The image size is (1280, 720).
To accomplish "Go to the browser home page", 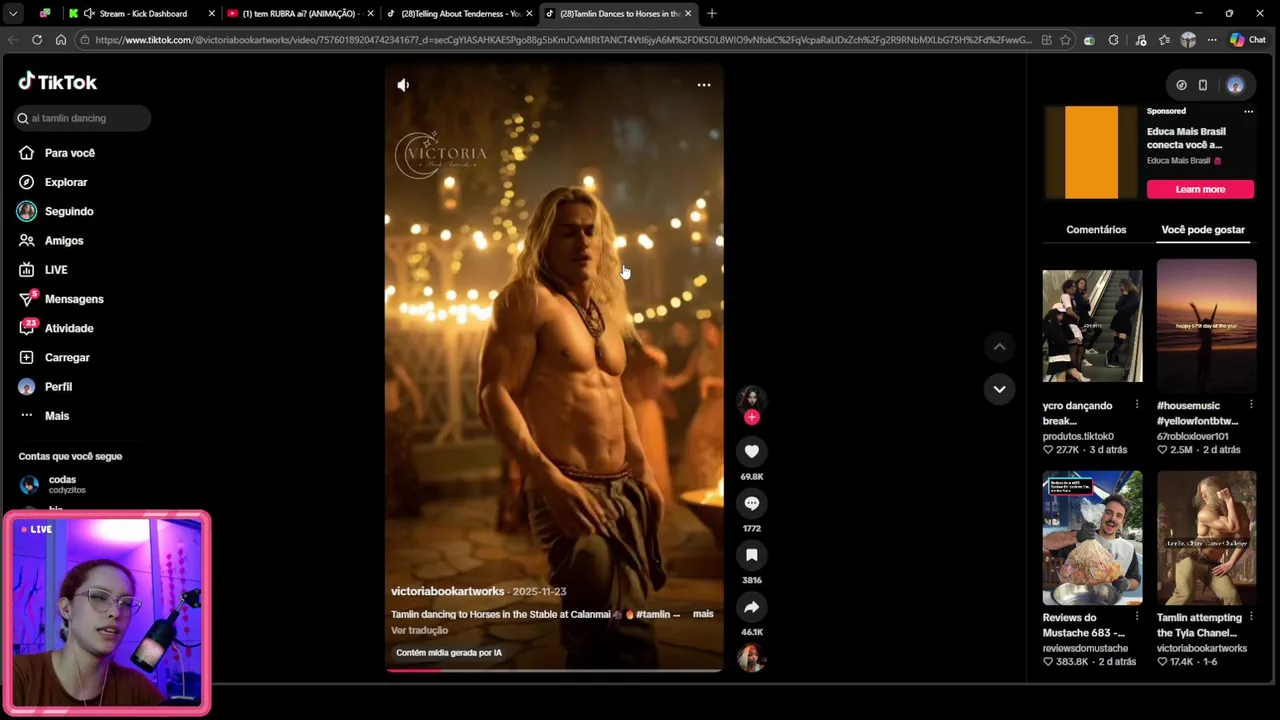I will coord(61,40).
